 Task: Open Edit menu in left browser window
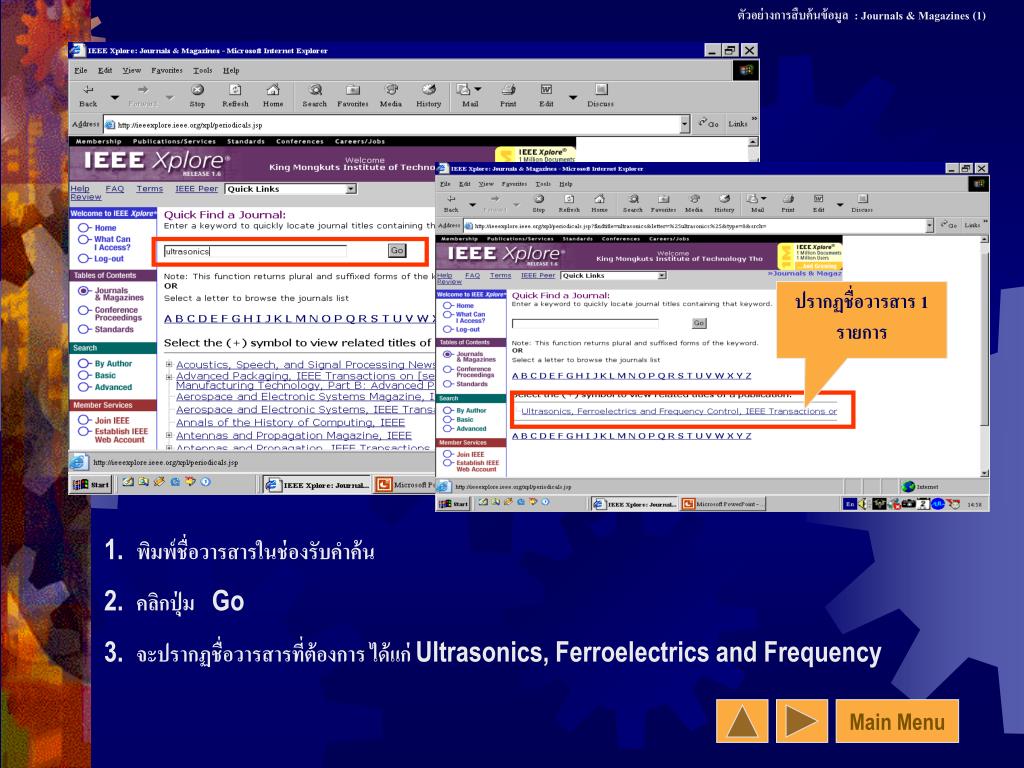pos(105,71)
